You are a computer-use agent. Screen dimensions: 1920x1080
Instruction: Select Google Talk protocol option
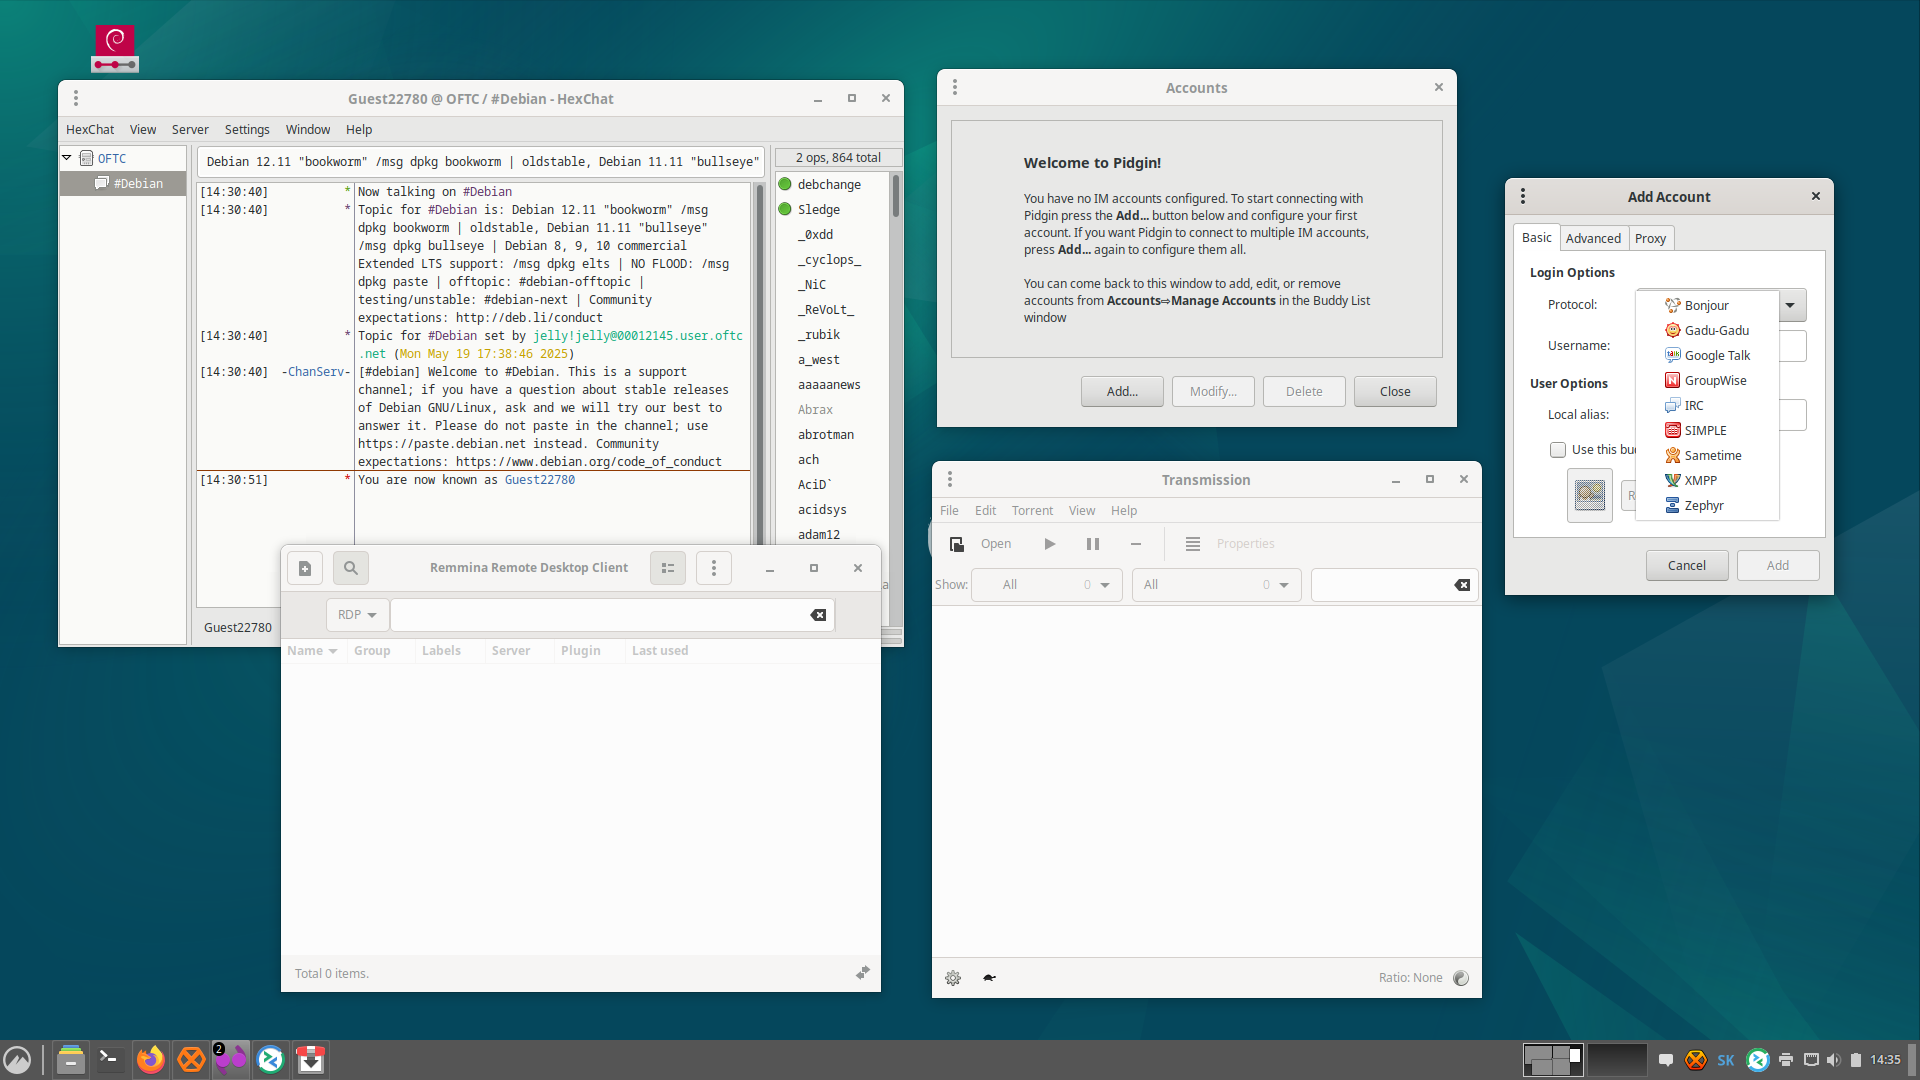tap(1707, 356)
